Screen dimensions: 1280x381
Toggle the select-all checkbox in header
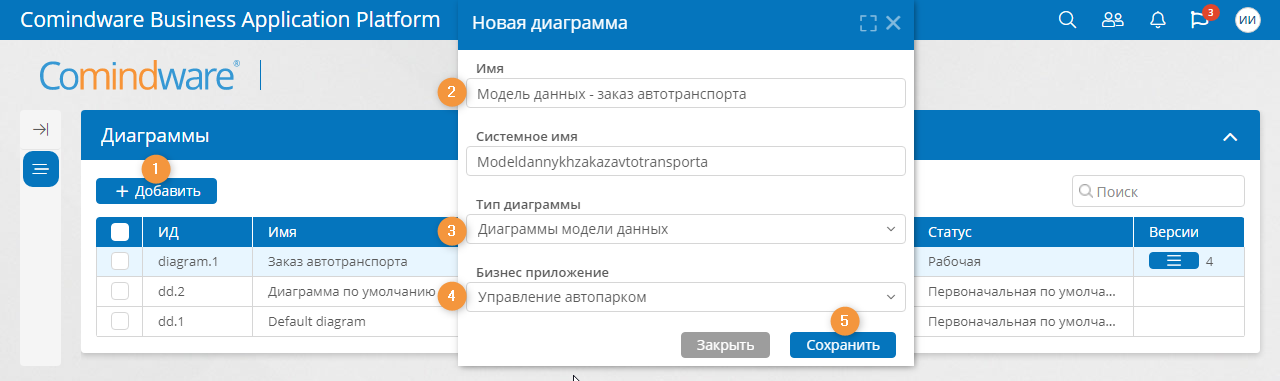(120, 232)
